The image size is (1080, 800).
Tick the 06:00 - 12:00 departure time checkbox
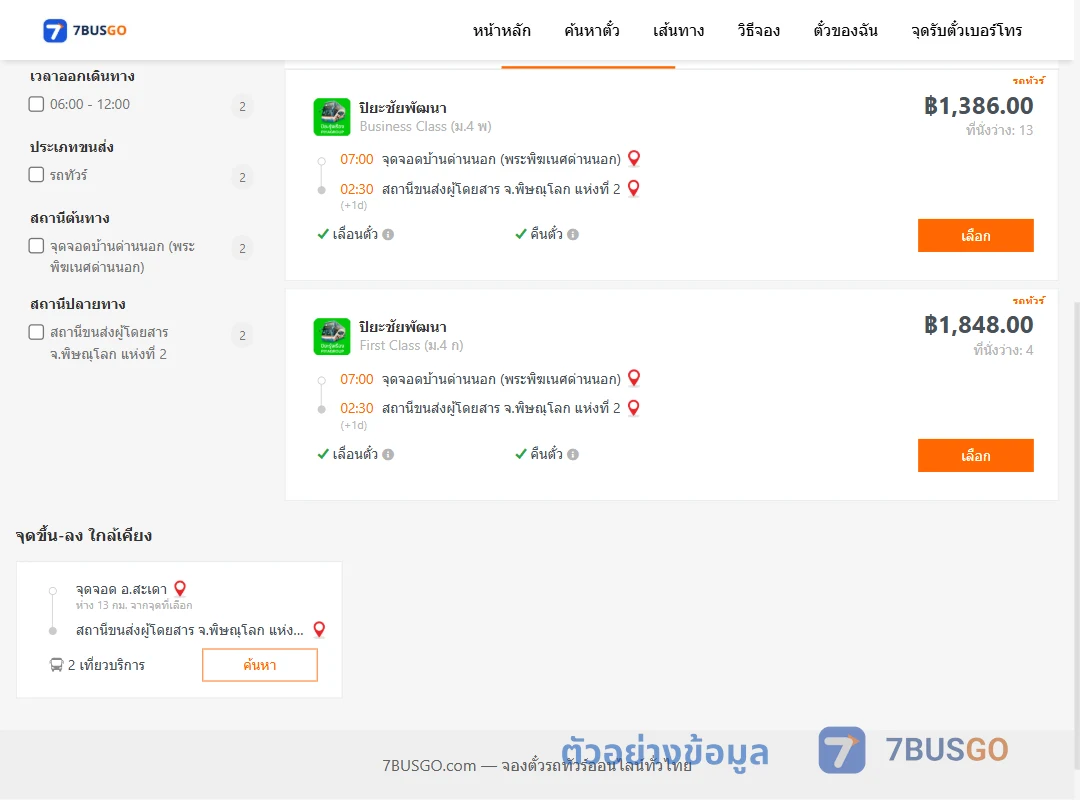tap(37, 104)
